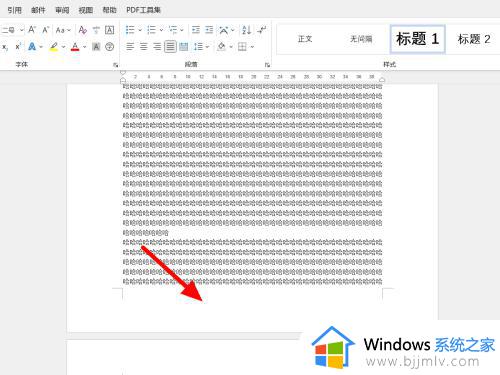Image resolution: width=500 pixels, height=375 pixels.
Task: Switch to the 视图 tab
Action: tap(86, 10)
